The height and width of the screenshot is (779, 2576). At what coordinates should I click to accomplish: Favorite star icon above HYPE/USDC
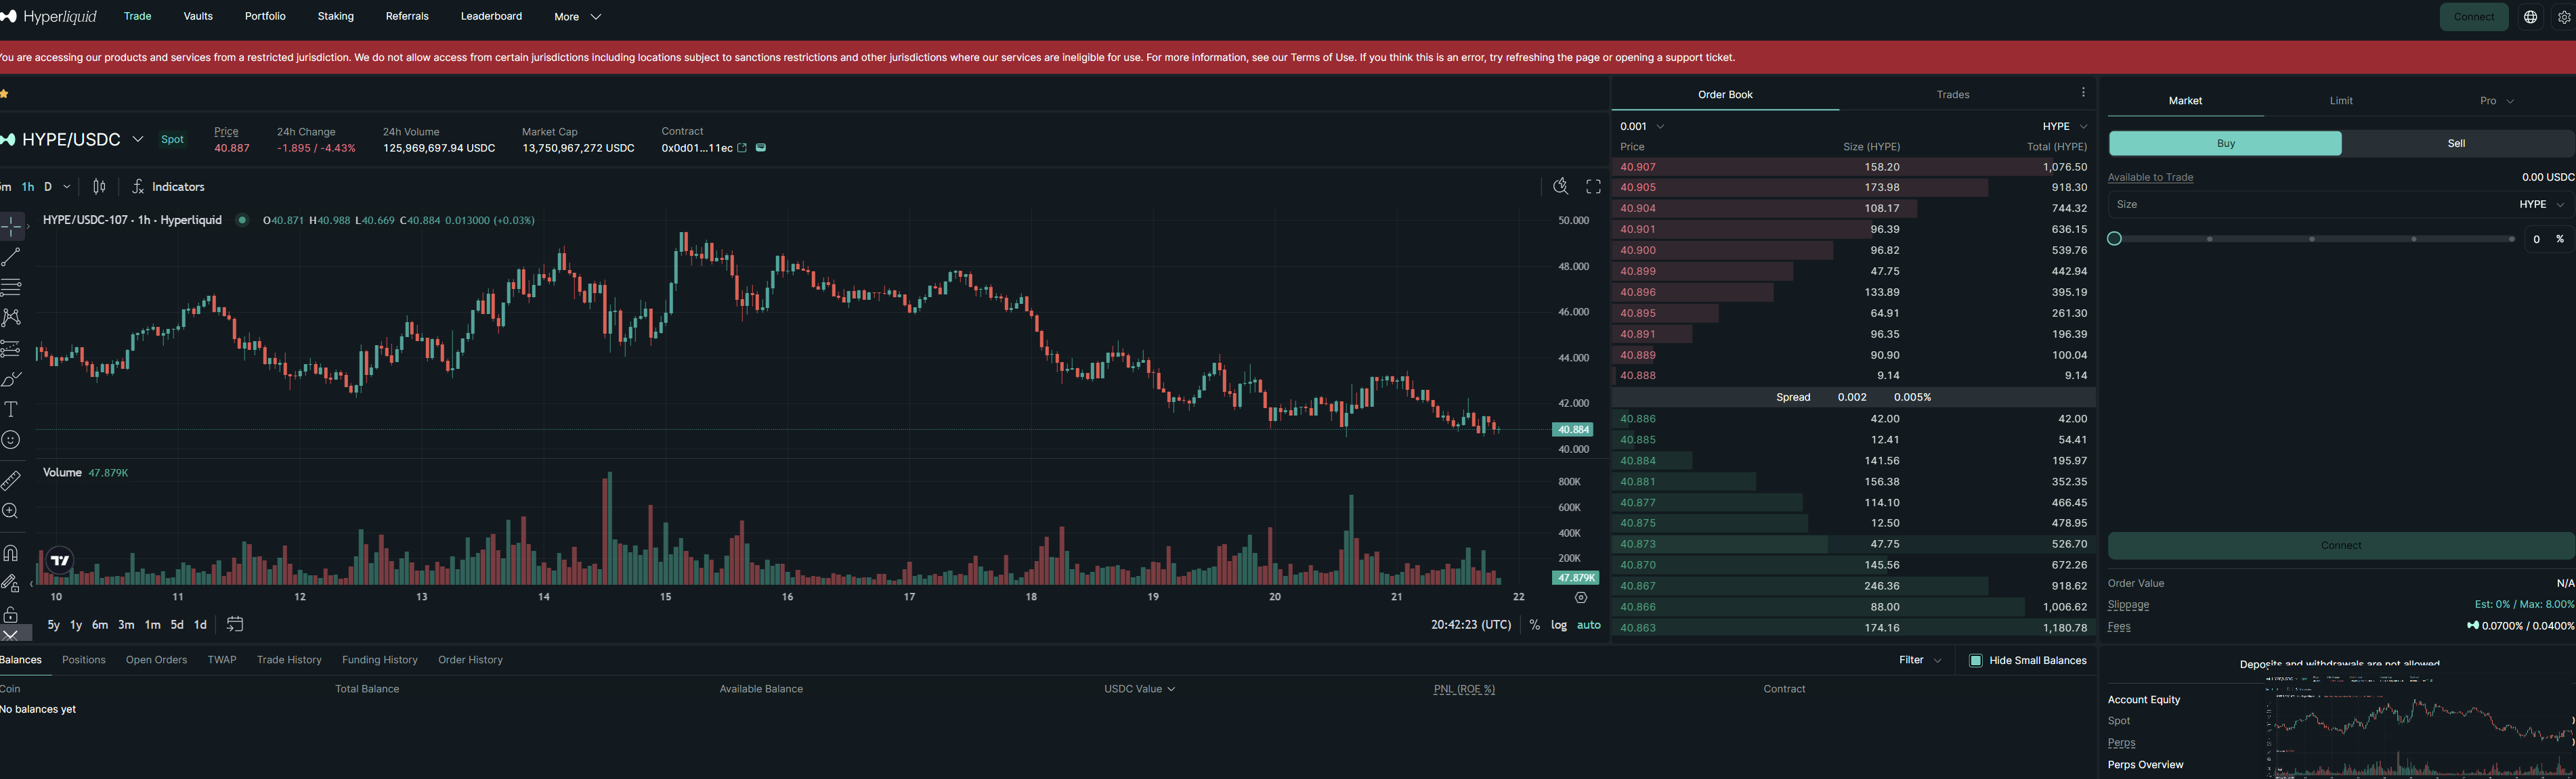coord(4,93)
